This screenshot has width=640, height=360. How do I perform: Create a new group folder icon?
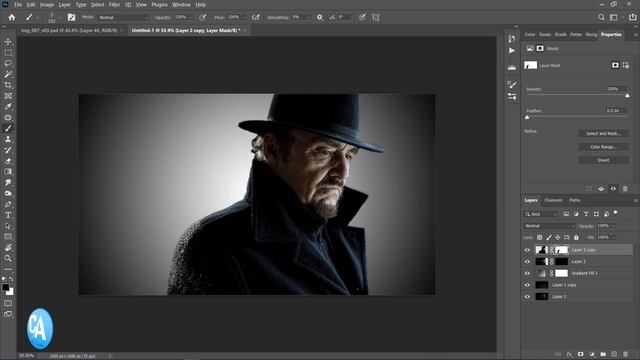pos(603,354)
